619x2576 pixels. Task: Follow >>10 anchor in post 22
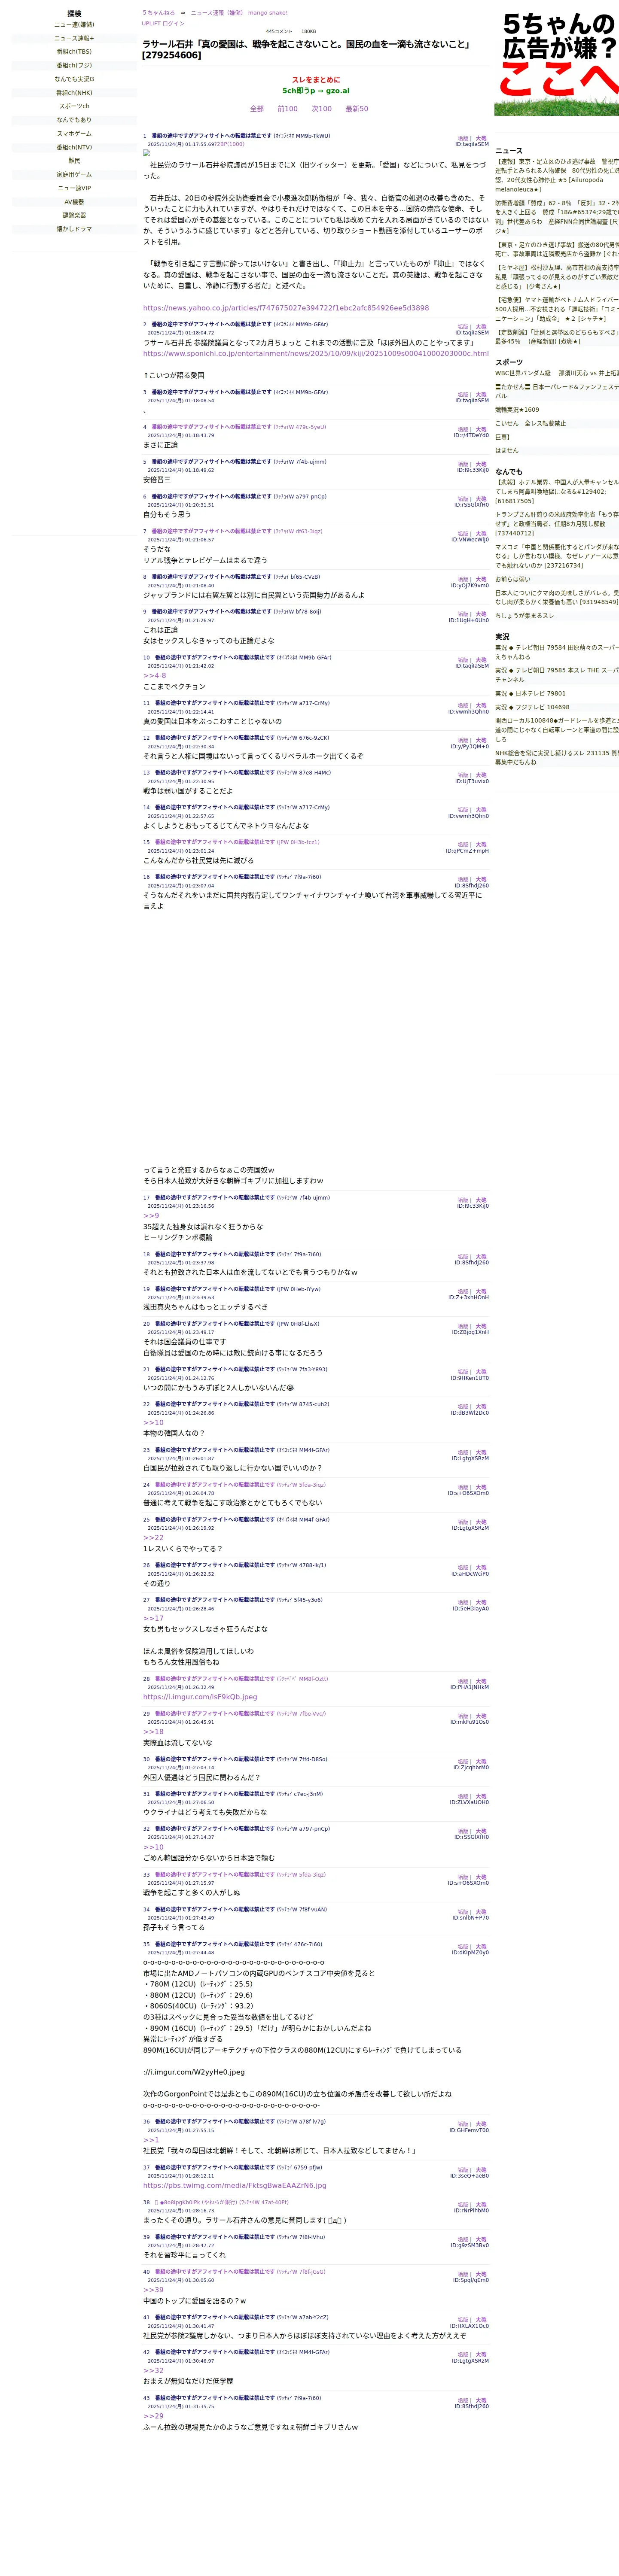click(x=153, y=1422)
